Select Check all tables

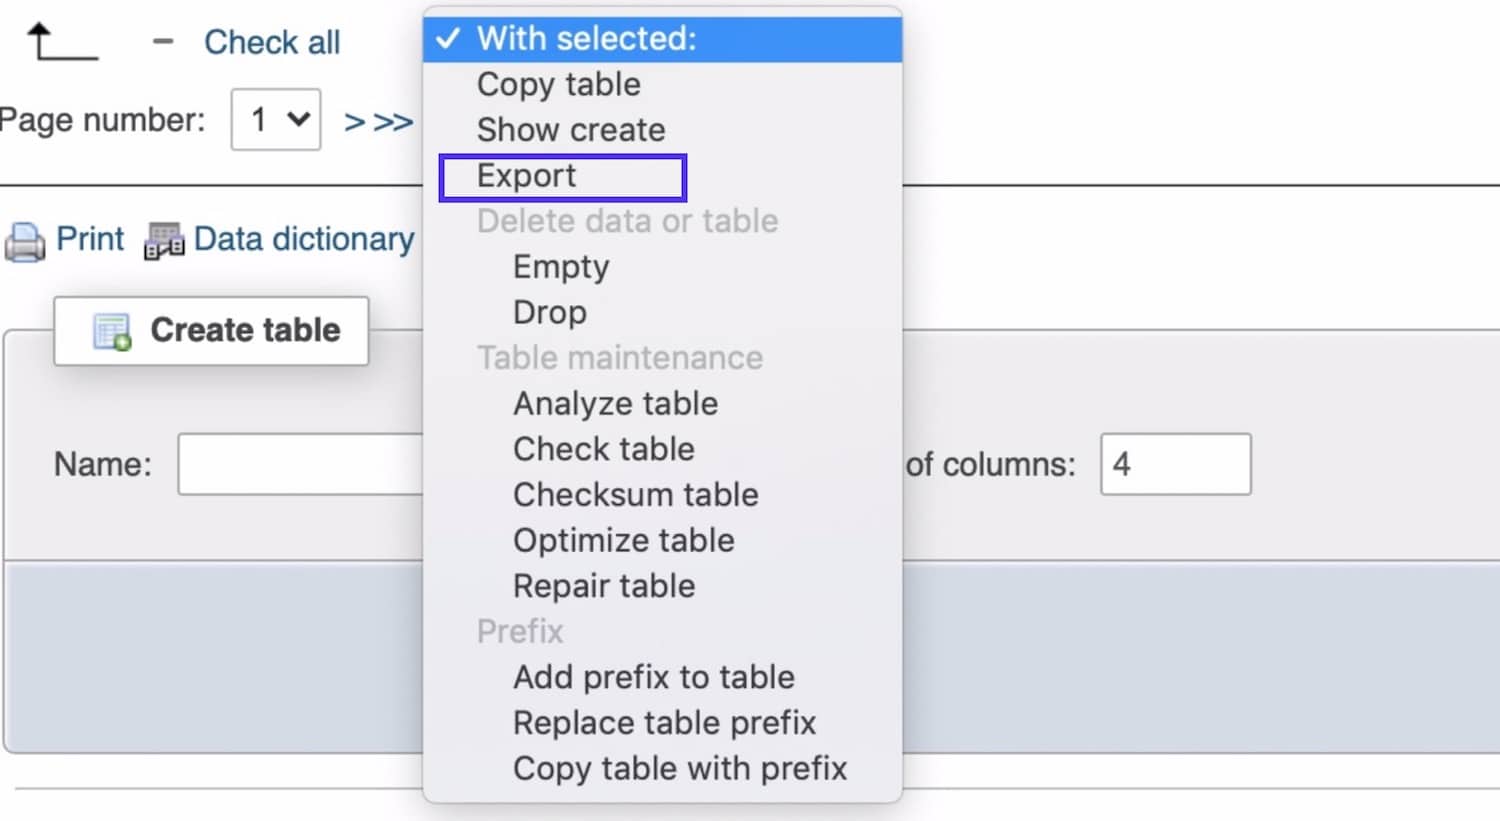pos(272,42)
